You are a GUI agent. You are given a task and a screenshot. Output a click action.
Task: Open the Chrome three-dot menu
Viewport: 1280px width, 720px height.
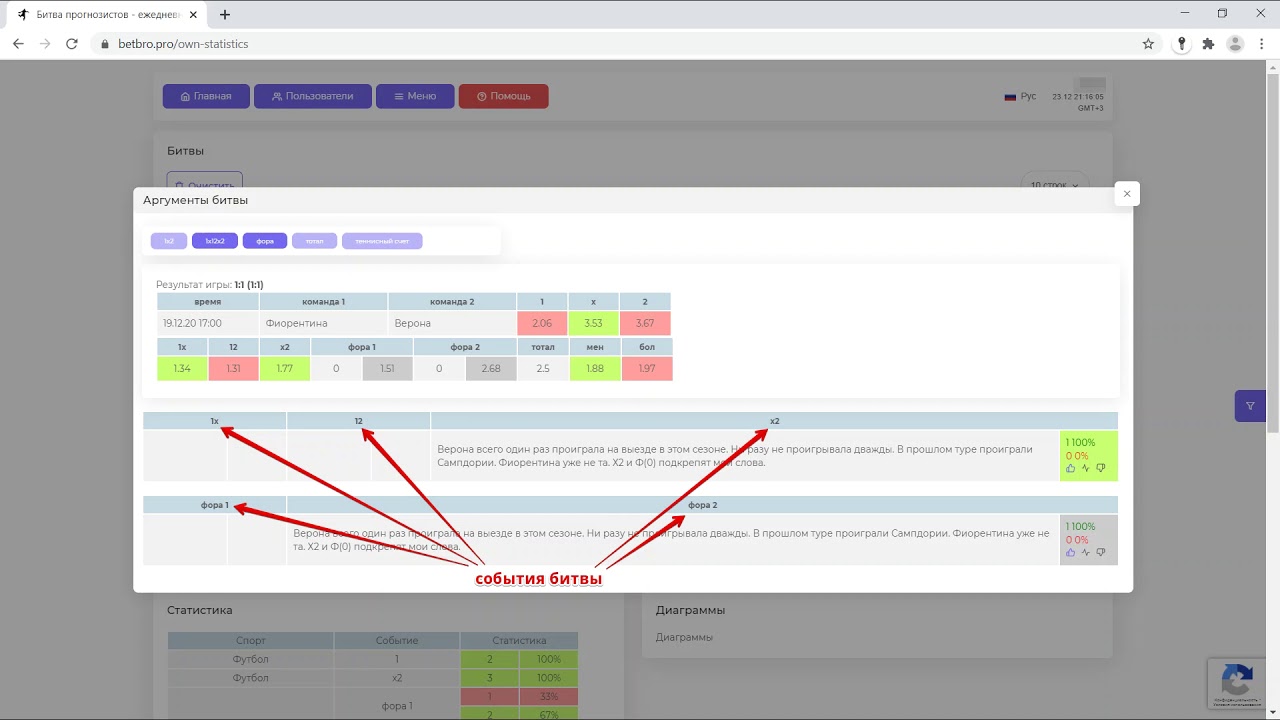point(1261,44)
